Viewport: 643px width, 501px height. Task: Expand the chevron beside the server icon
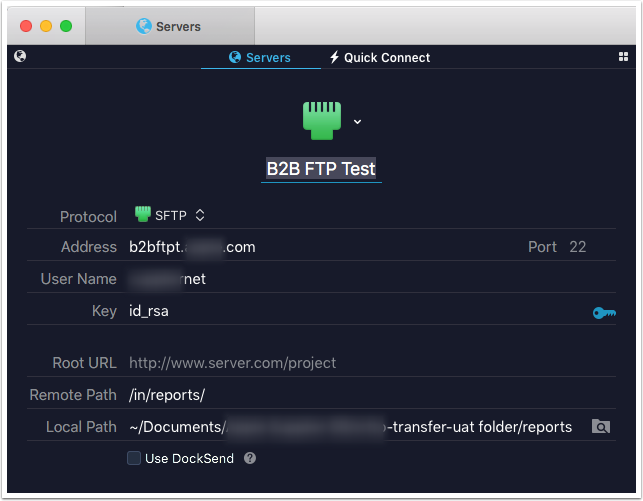coord(357,122)
